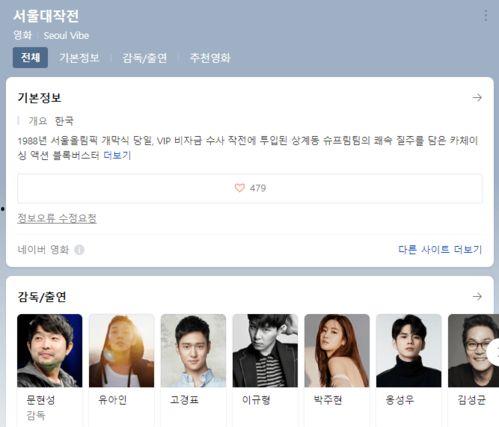Screen dimensions: 499x427
Task: Open actor 고경표 photo thumbnail
Action: [x=193, y=350]
